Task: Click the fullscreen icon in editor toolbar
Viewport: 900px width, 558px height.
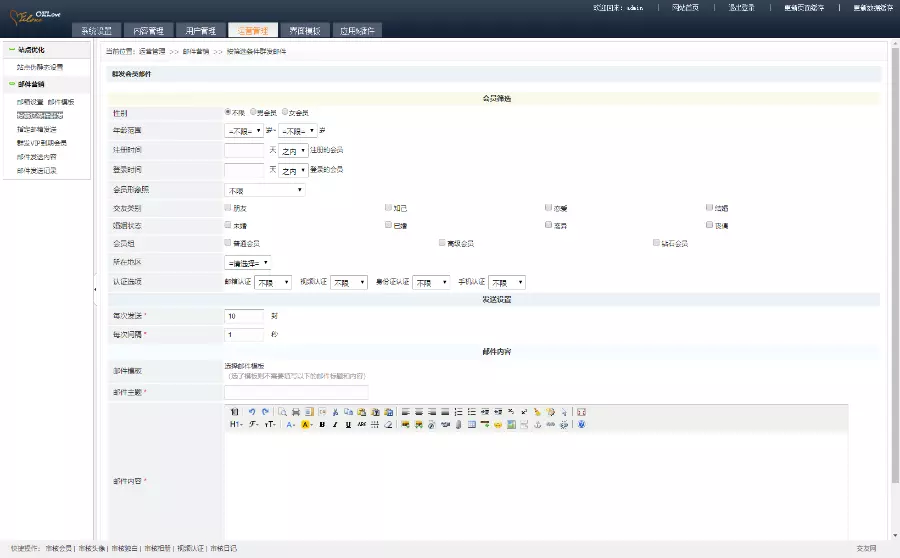Action: pos(581,412)
